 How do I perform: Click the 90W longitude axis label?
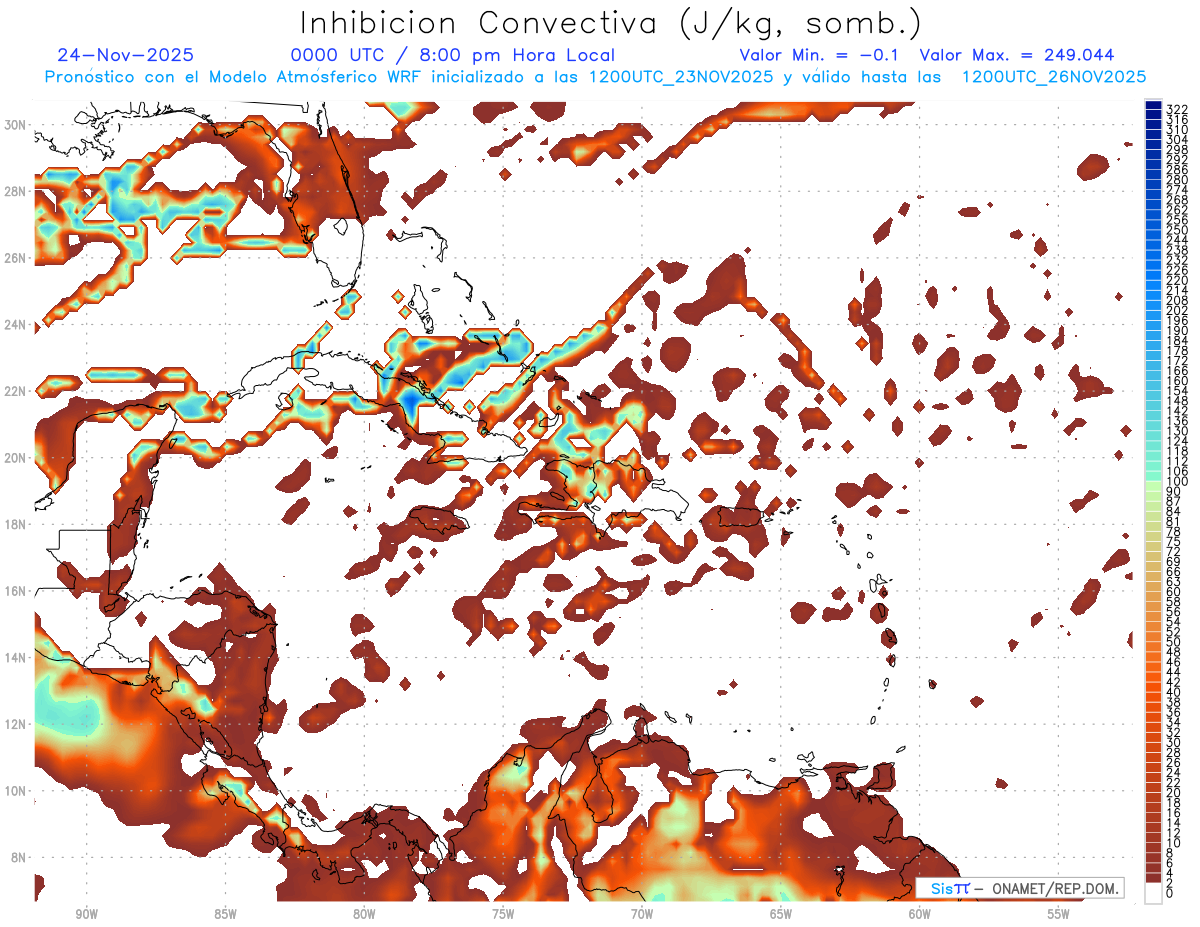click(86, 914)
